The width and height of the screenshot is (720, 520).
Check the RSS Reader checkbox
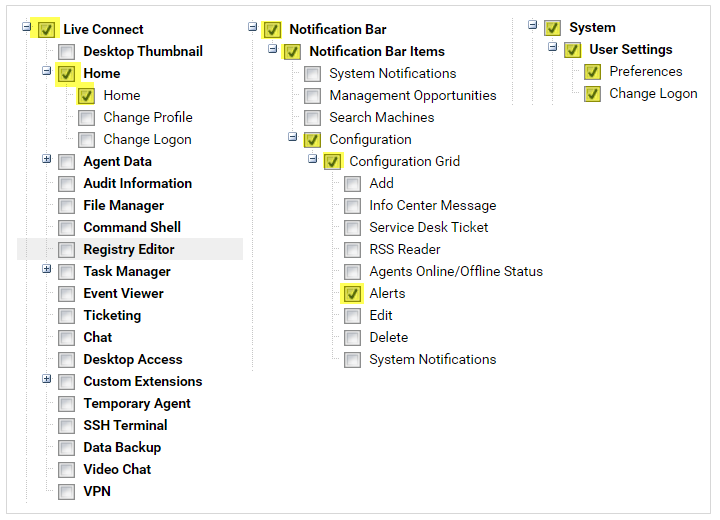pyautogui.click(x=352, y=250)
